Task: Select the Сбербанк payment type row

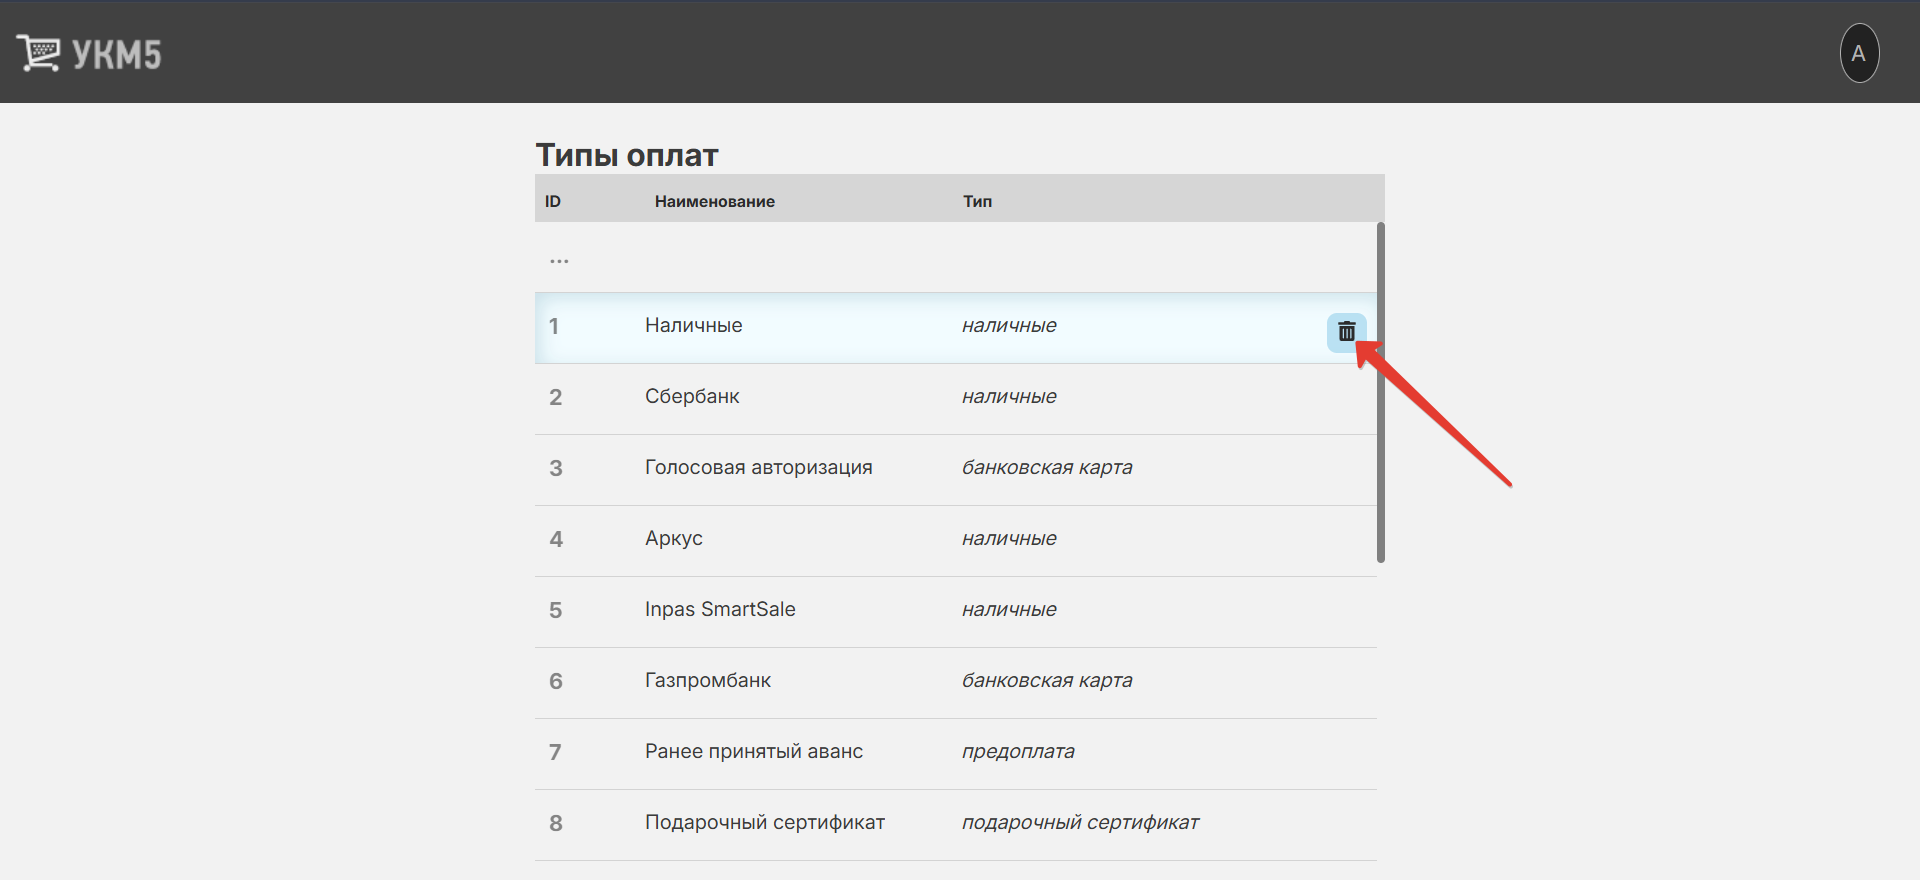Action: pyautogui.click(x=692, y=397)
